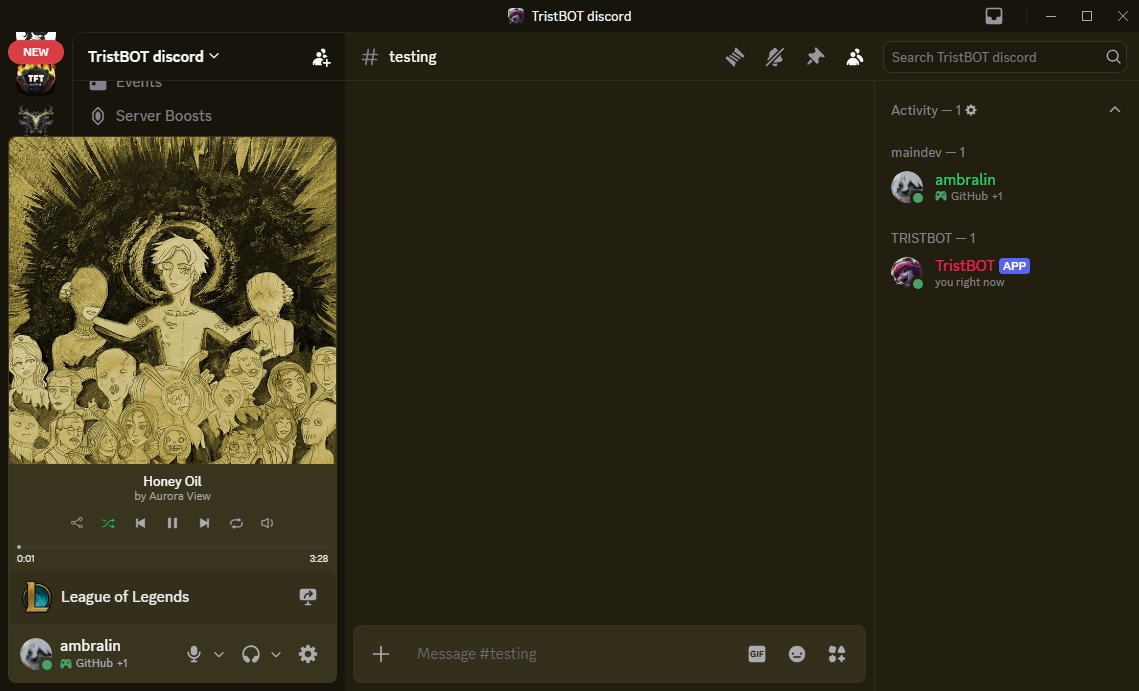
Task: Open TristBOT in the member list
Action: [x=1006, y=272]
